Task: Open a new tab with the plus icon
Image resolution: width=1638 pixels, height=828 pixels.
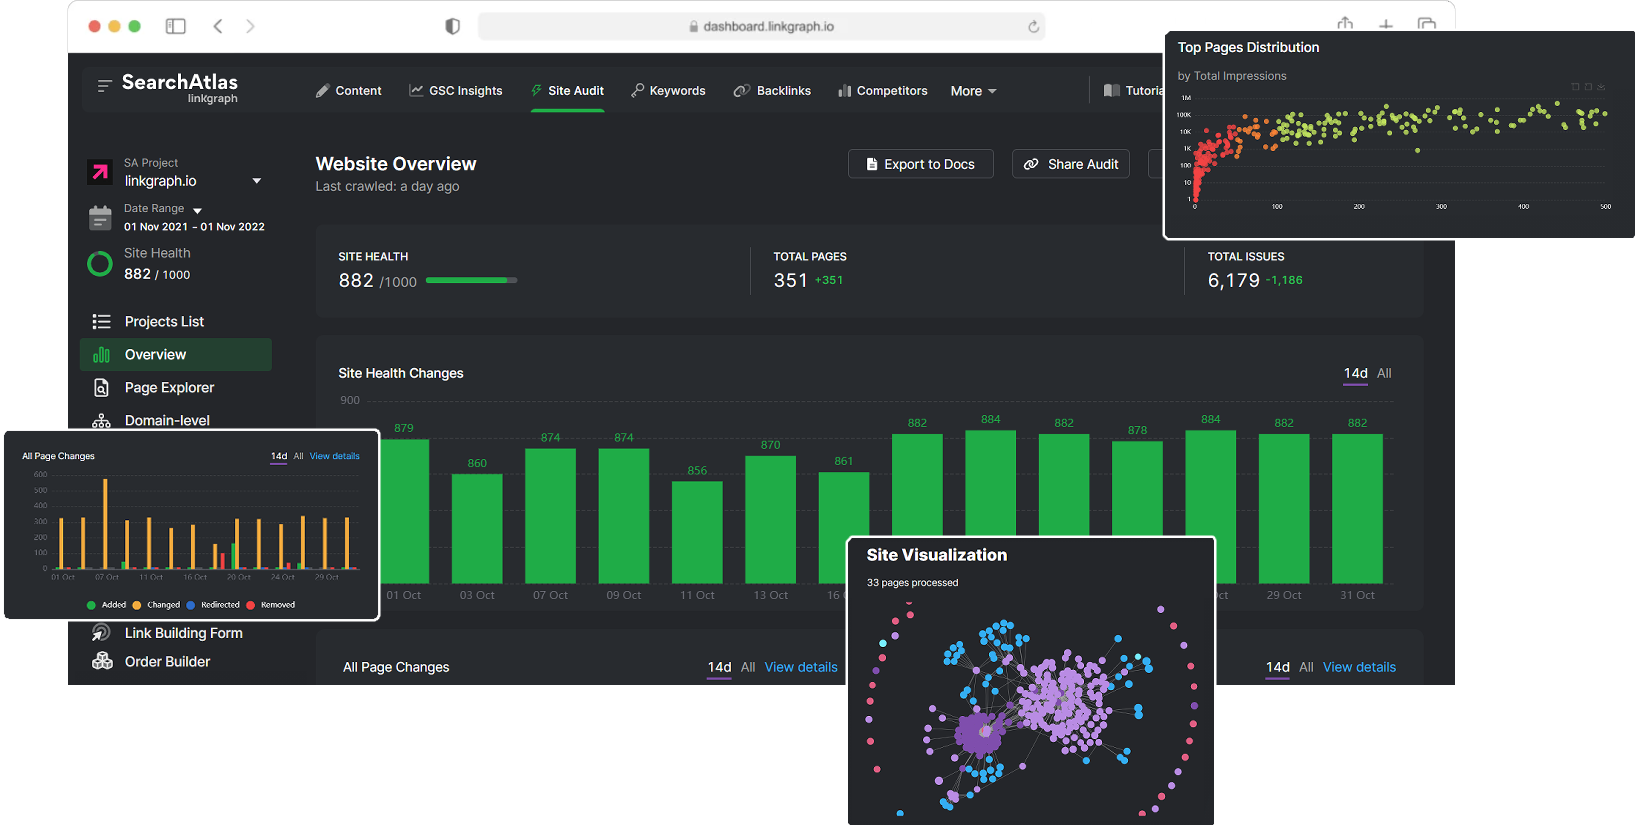Action: click(x=1386, y=24)
